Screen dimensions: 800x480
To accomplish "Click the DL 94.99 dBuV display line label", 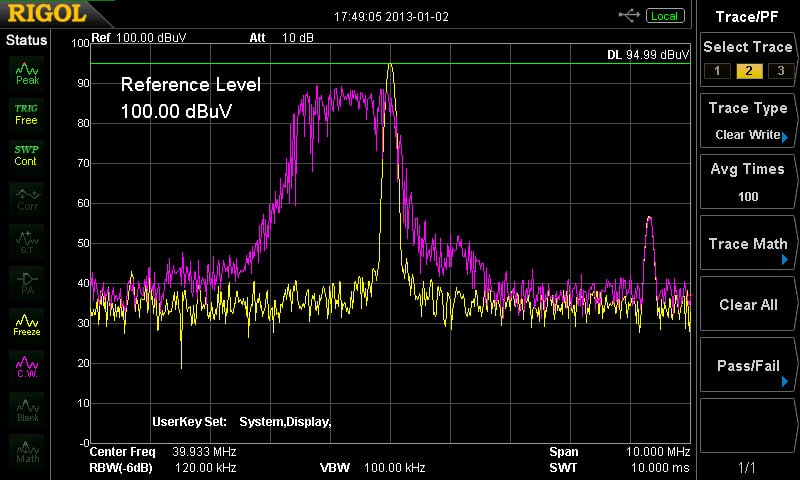I will (x=648, y=55).
